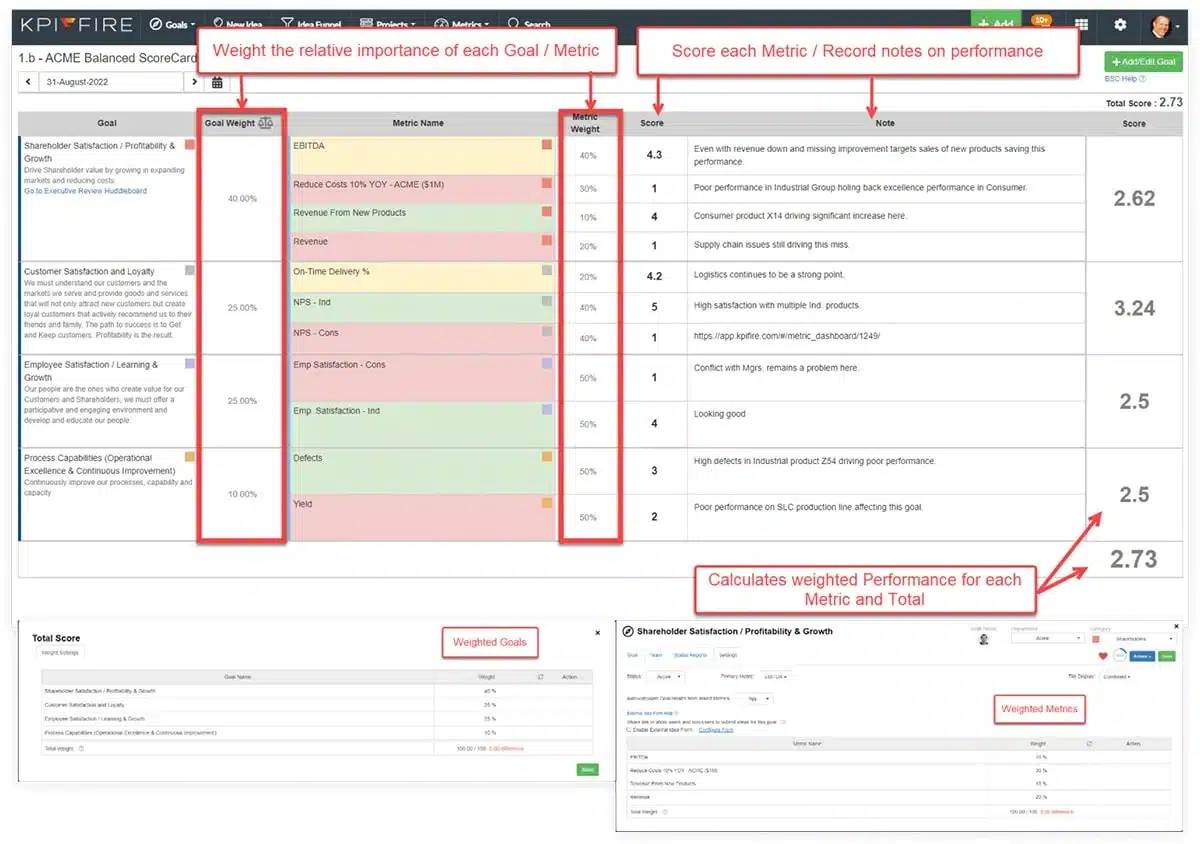Expand the auto-calculate goal health Yes dropdown

tap(754, 698)
